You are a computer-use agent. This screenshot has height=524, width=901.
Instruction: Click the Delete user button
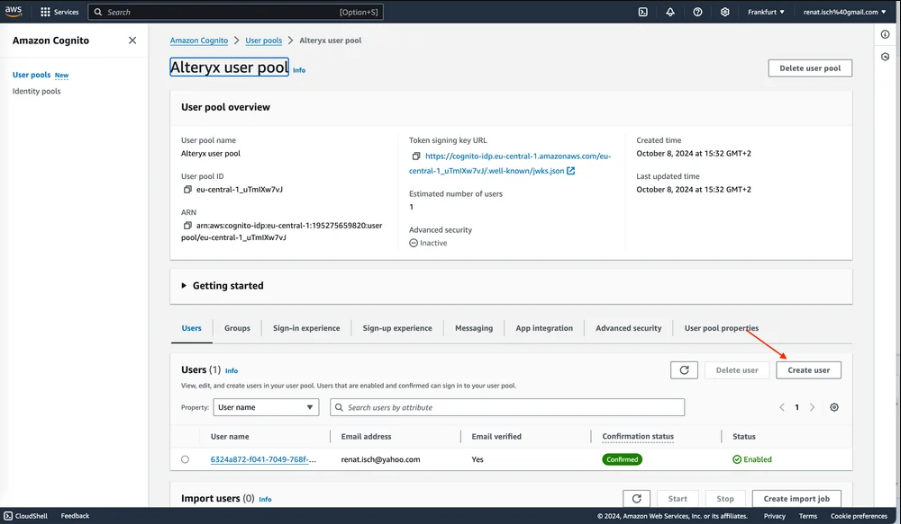click(737, 370)
